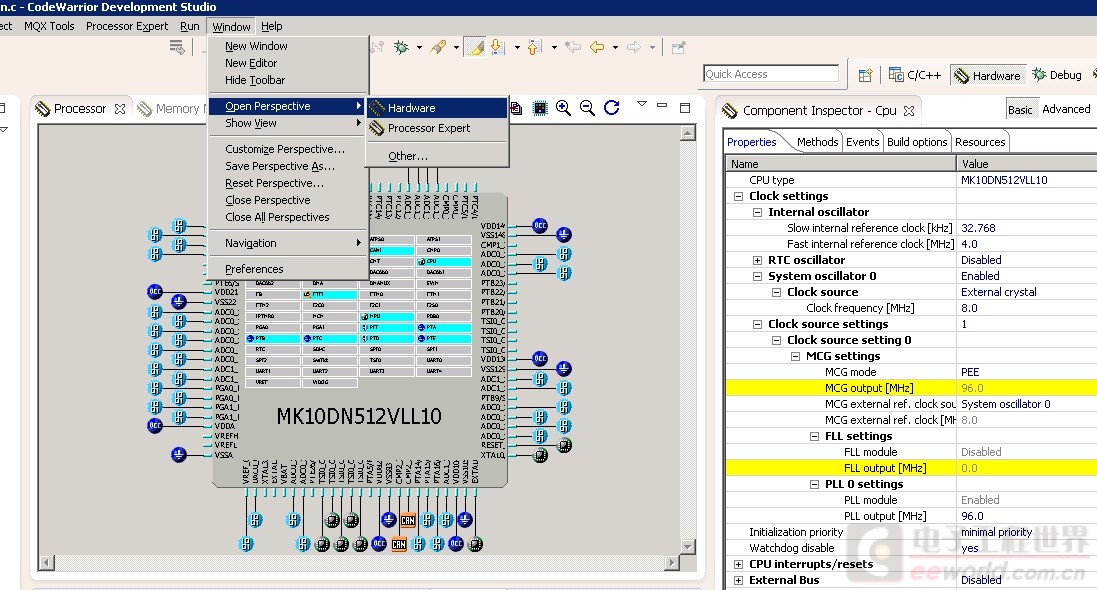Zoom in on the processor view
Viewport: 1097px width, 590px height.
point(563,108)
